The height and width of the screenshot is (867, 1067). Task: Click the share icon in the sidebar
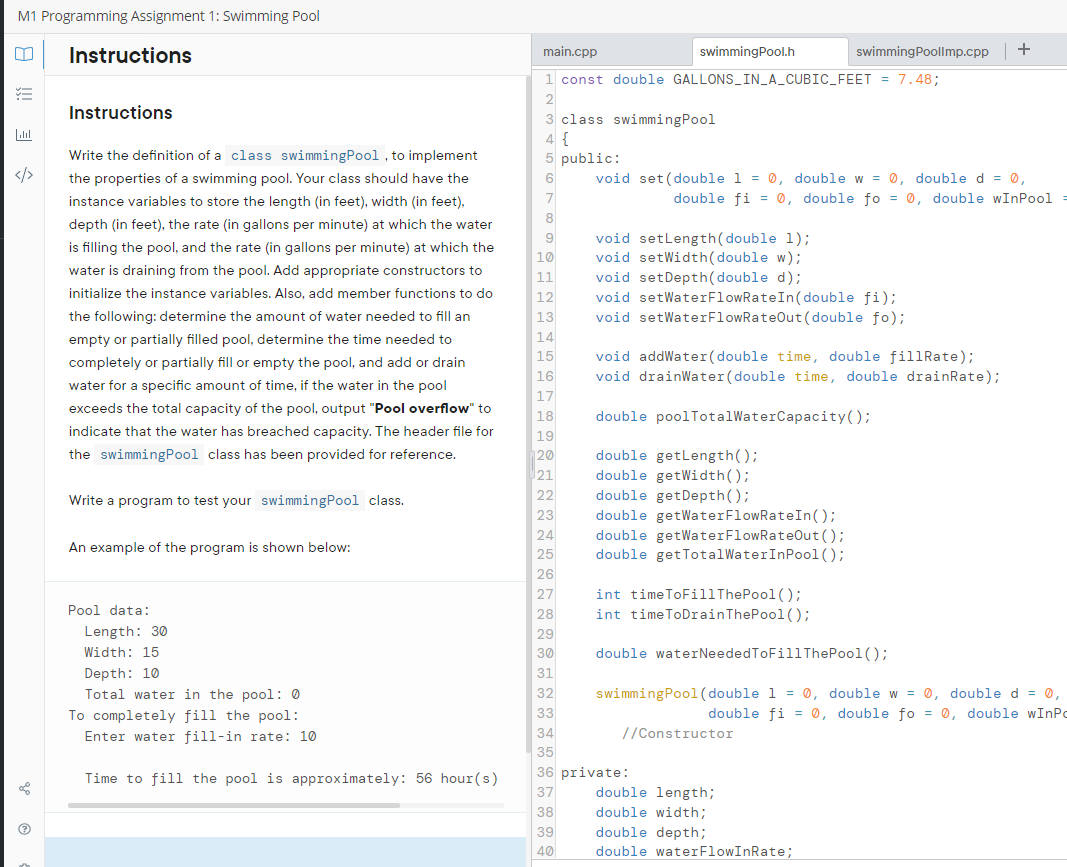tap(23, 788)
